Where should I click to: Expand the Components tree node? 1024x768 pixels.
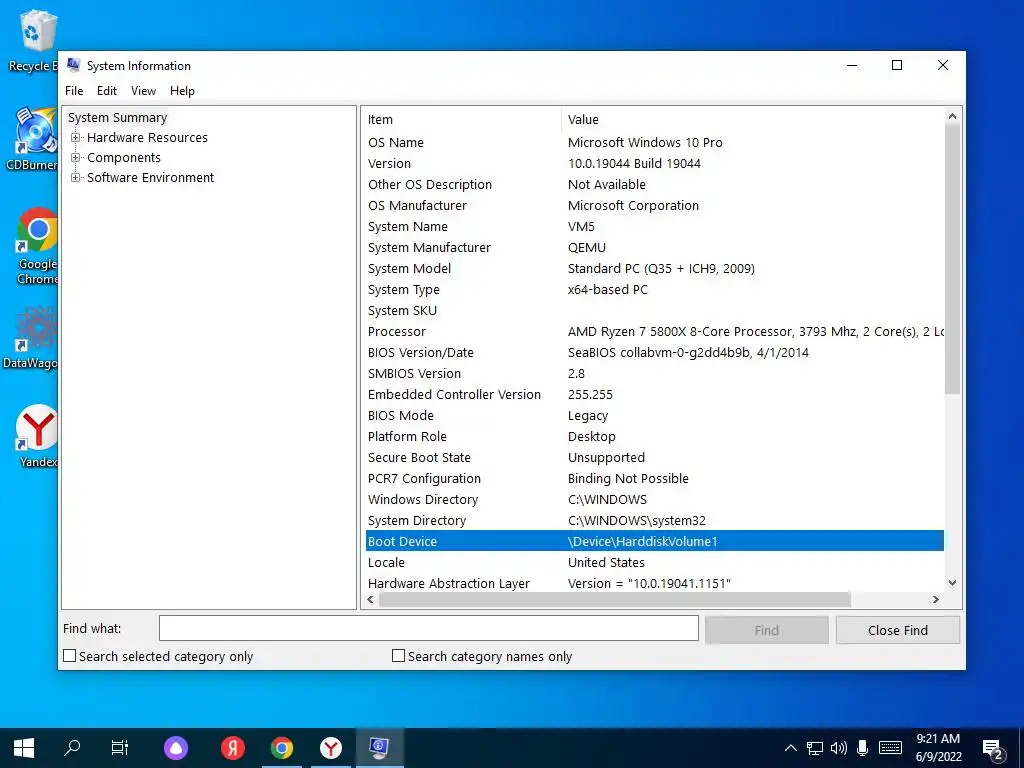click(x=76, y=157)
